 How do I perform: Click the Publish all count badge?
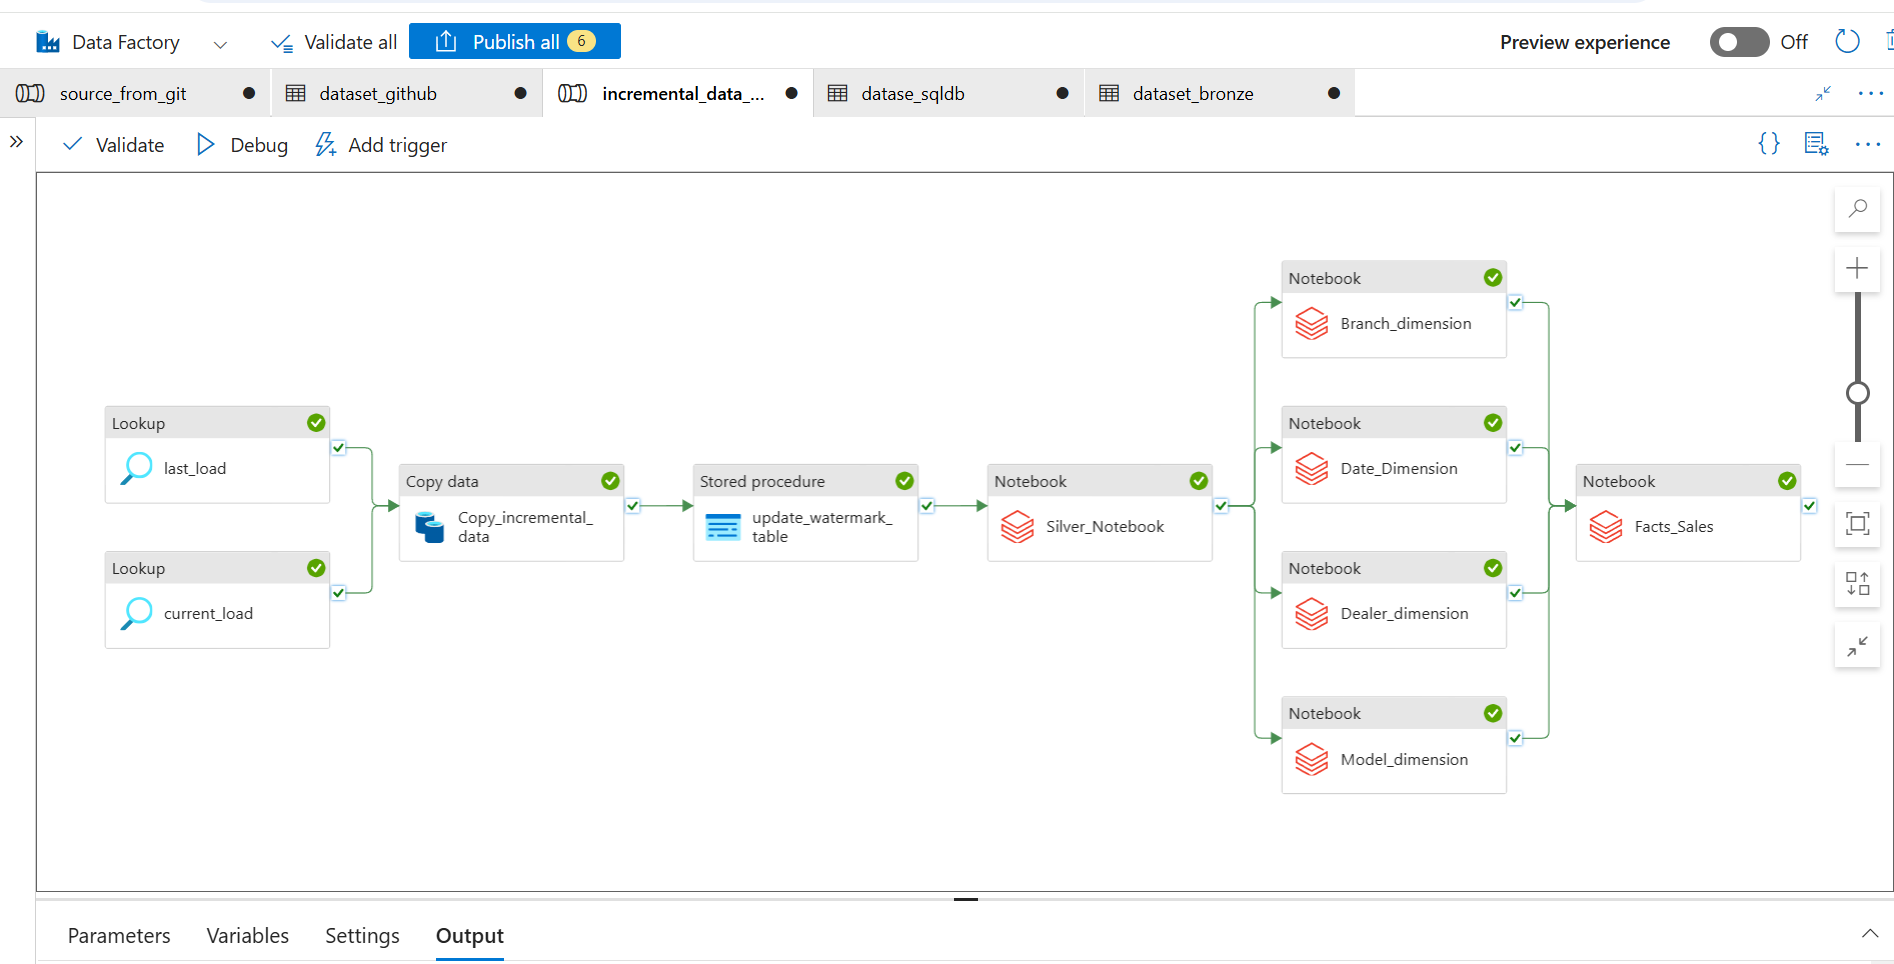pyautogui.click(x=581, y=41)
